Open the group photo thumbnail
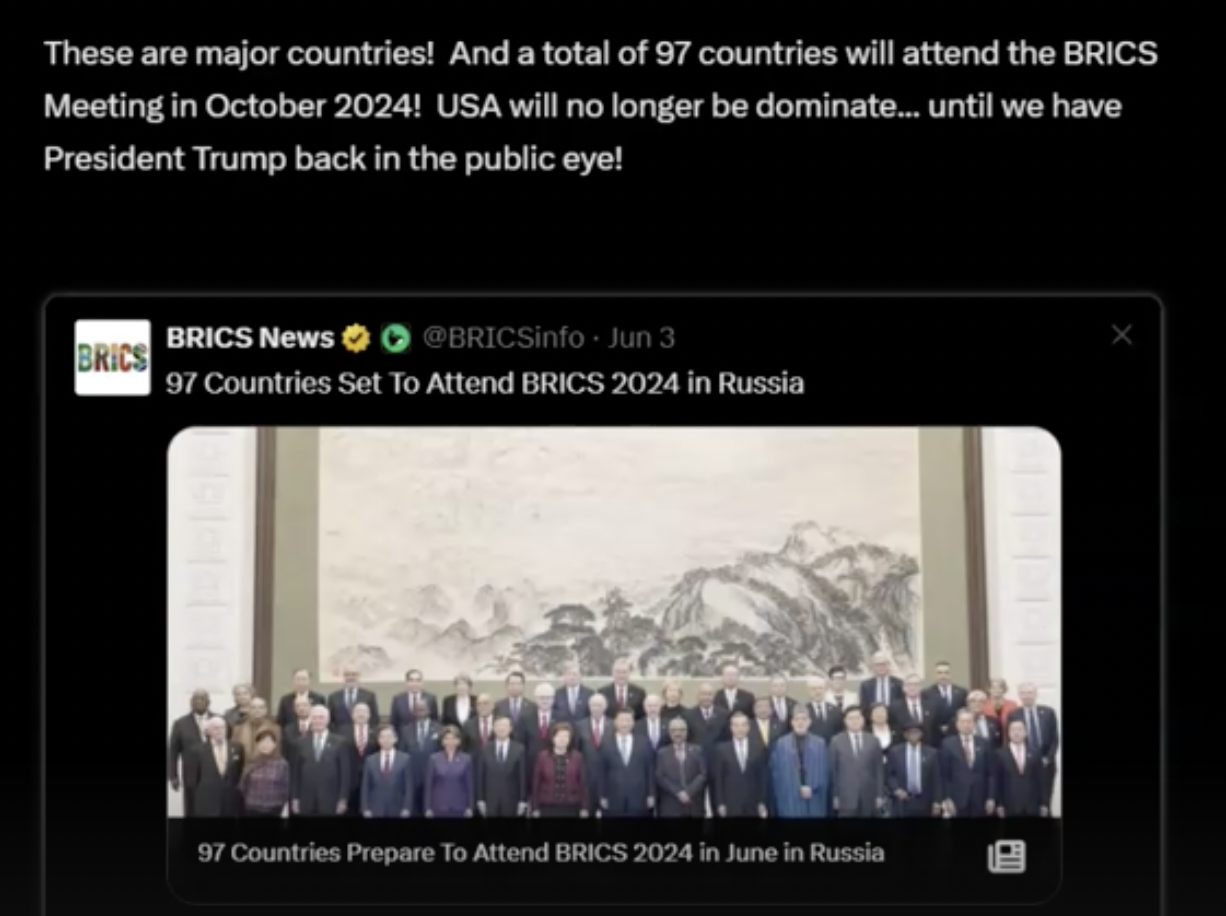 click(614, 622)
